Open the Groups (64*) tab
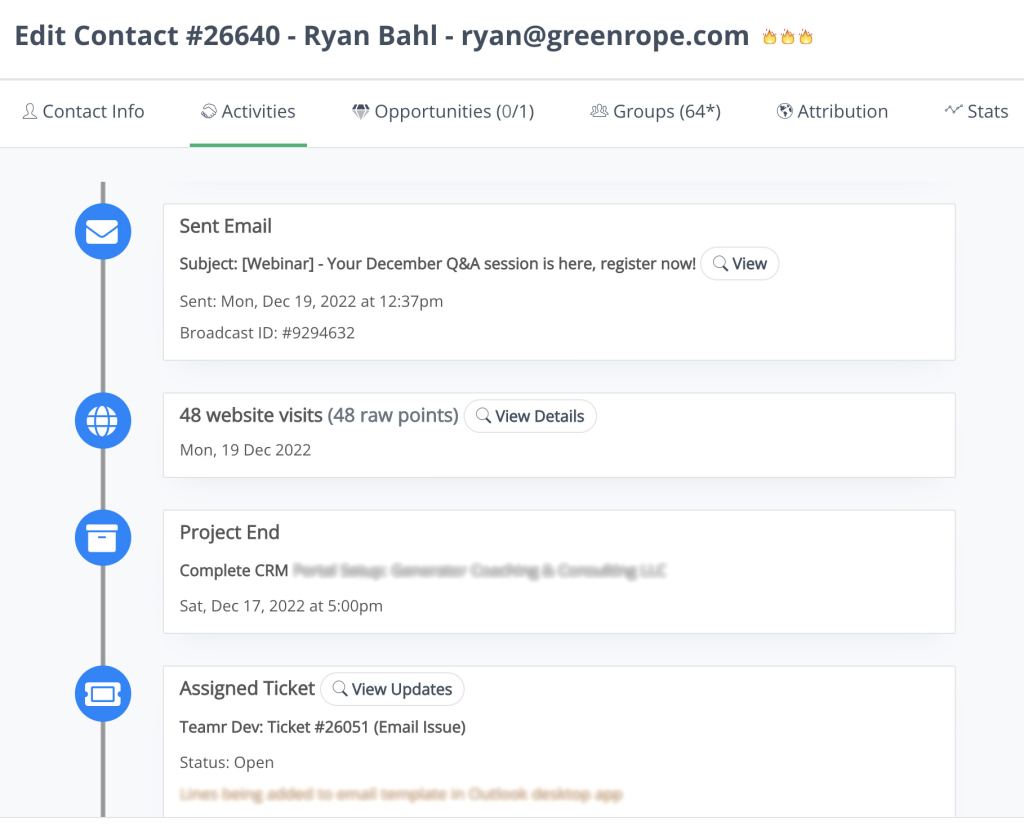Screen dimensions: 1024x831 656,111
